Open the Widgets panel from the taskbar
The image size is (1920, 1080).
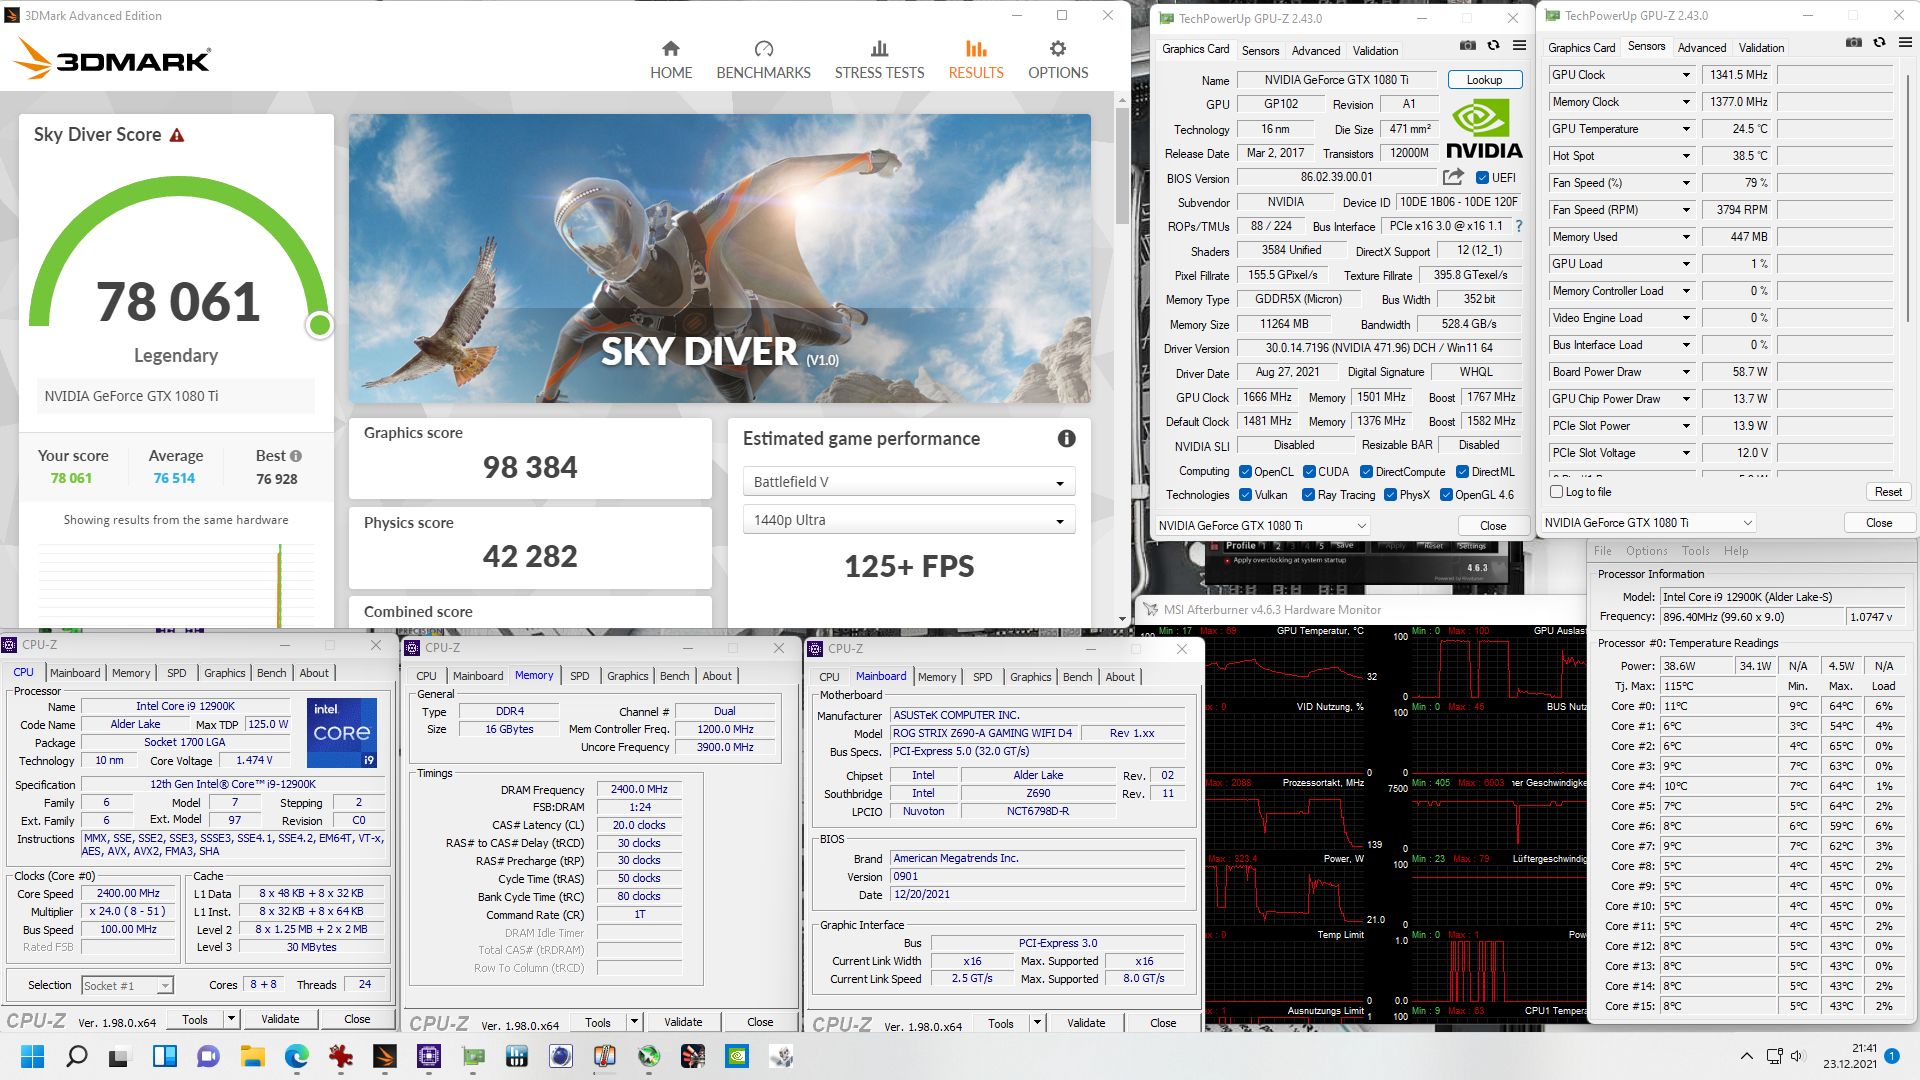point(165,1056)
